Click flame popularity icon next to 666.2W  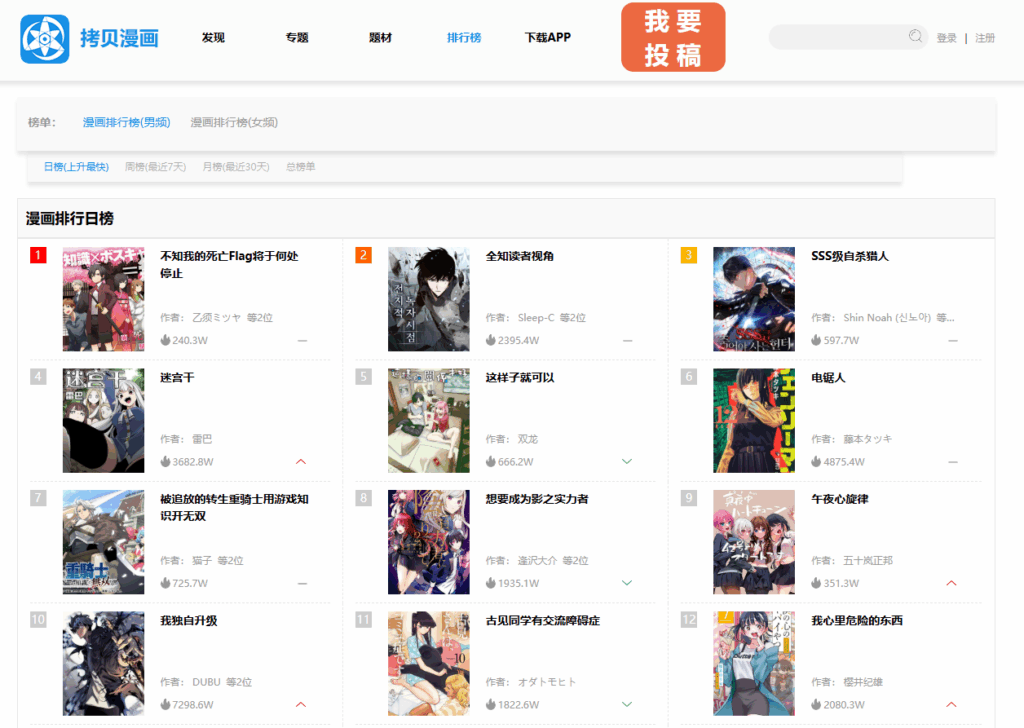(x=490, y=462)
